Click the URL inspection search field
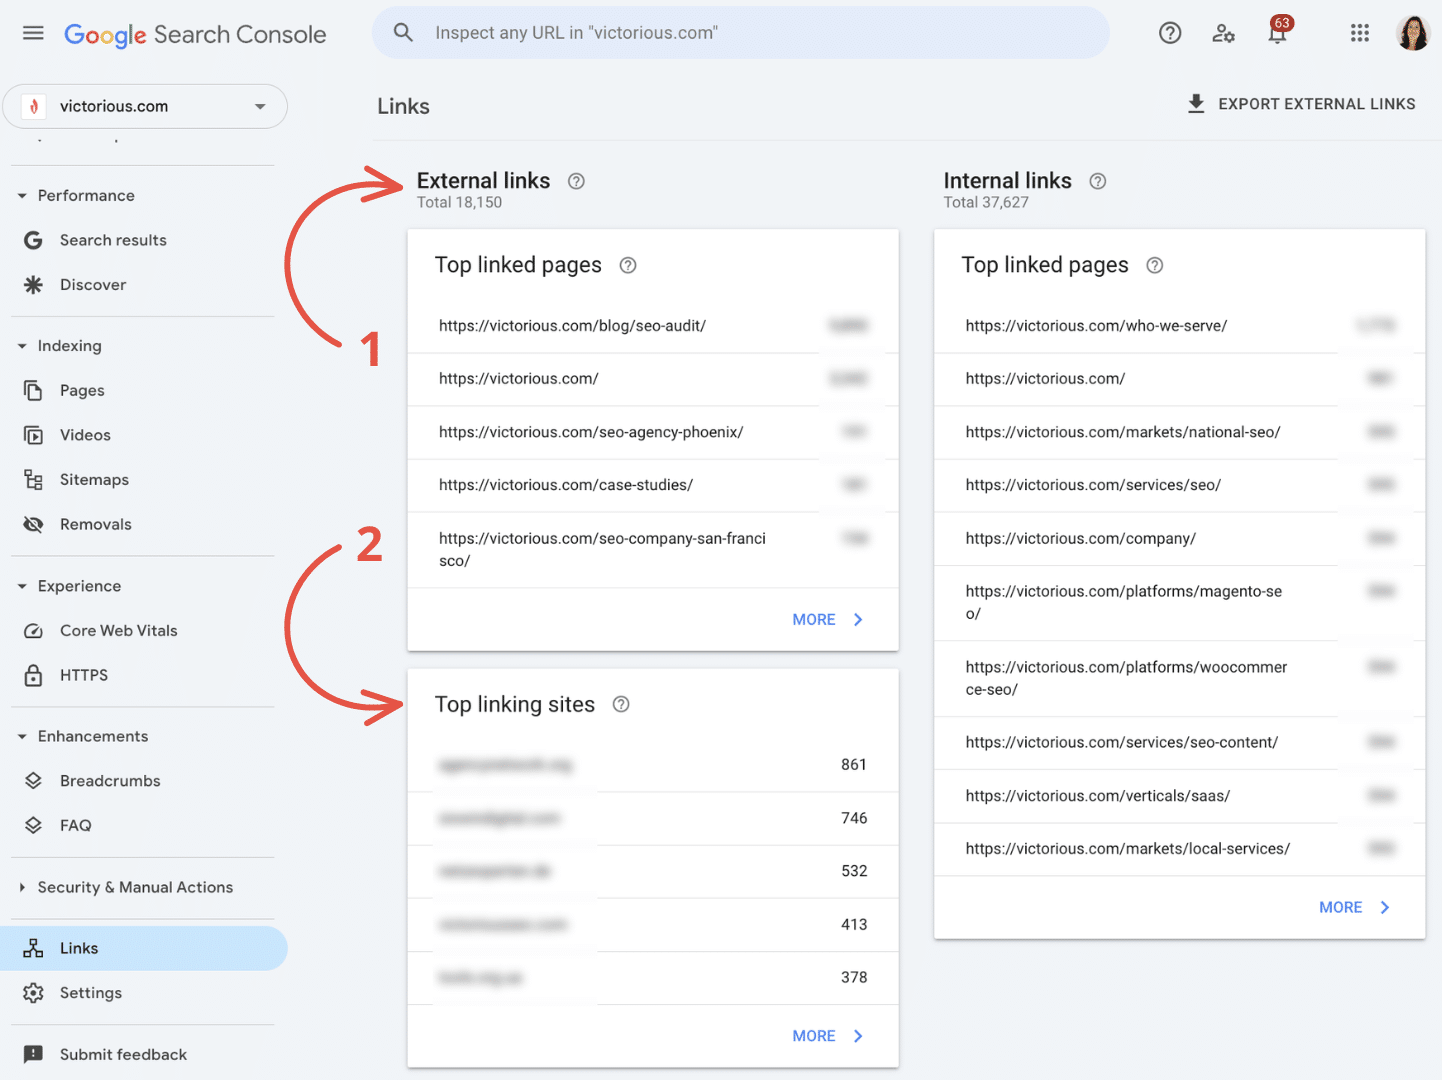This screenshot has width=1442, height=1080. click(740, 33)
